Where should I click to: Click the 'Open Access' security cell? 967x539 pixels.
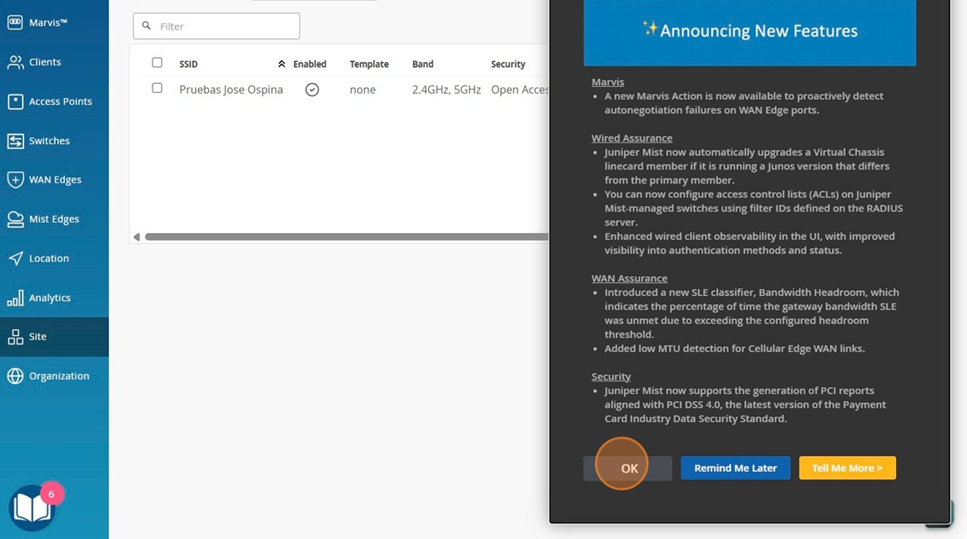tap(519, 89)
